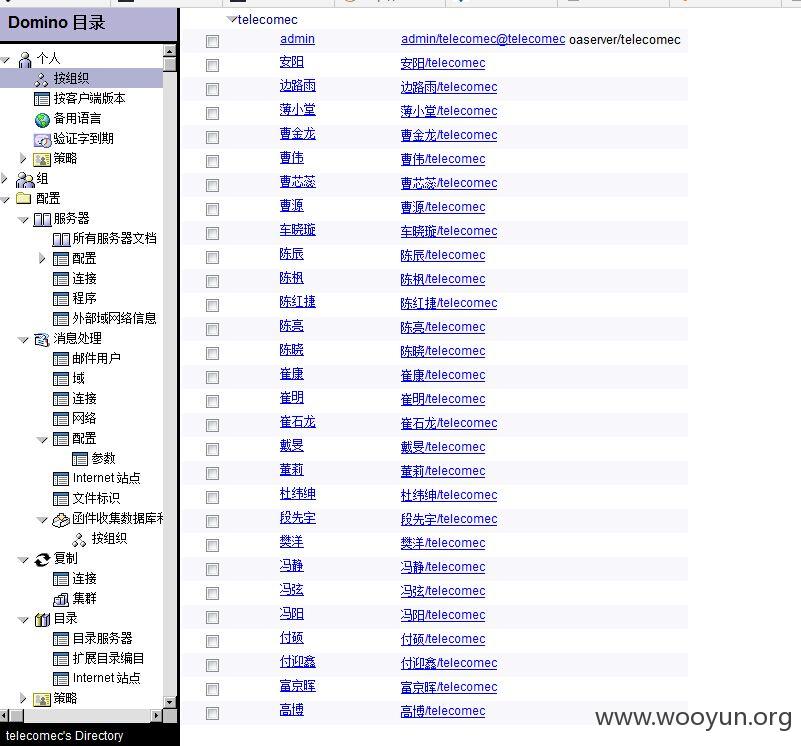Collapse the 目录 tree node
Screen dimensions: 801x746
click(x=23, y=620)
